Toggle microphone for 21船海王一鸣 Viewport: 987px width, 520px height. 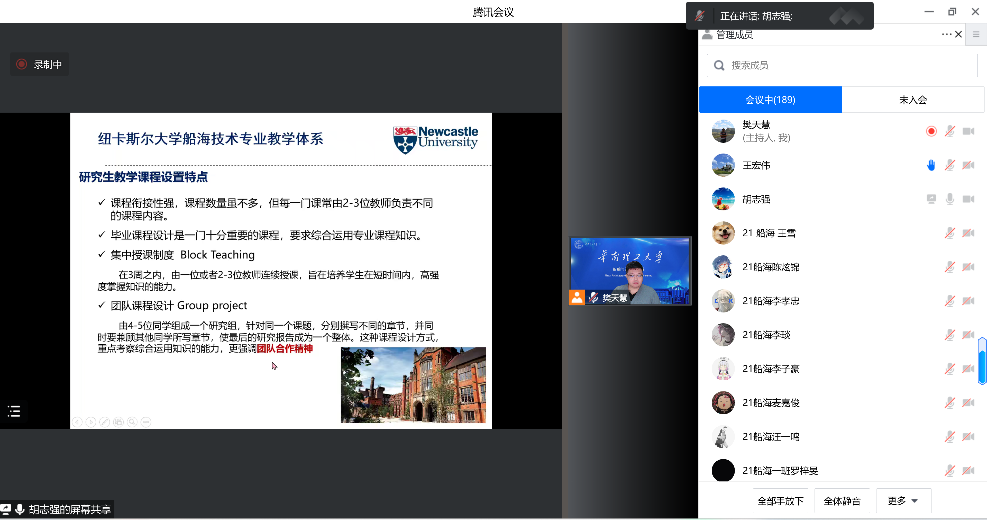click(x=949, y=437)
